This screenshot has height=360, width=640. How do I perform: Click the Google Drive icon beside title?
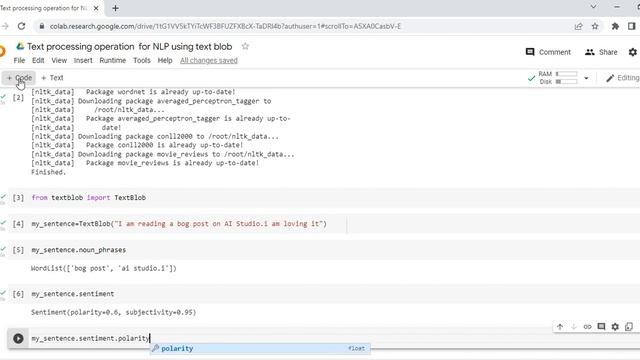click(20, 47)
